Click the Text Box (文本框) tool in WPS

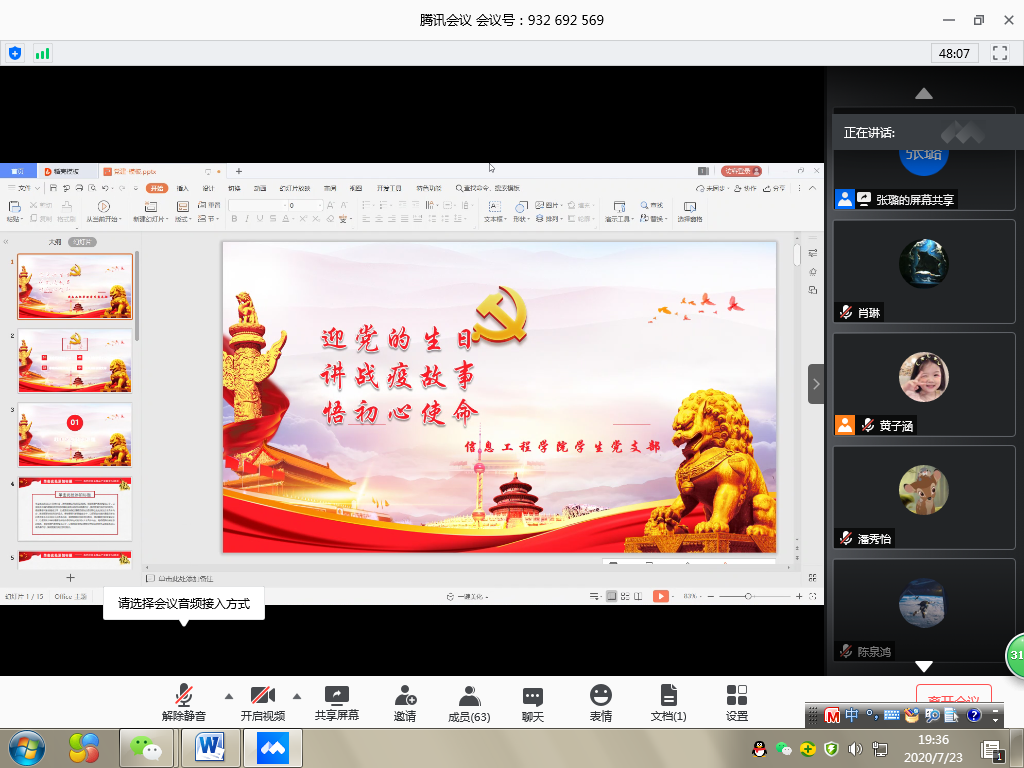pos(494,212)
